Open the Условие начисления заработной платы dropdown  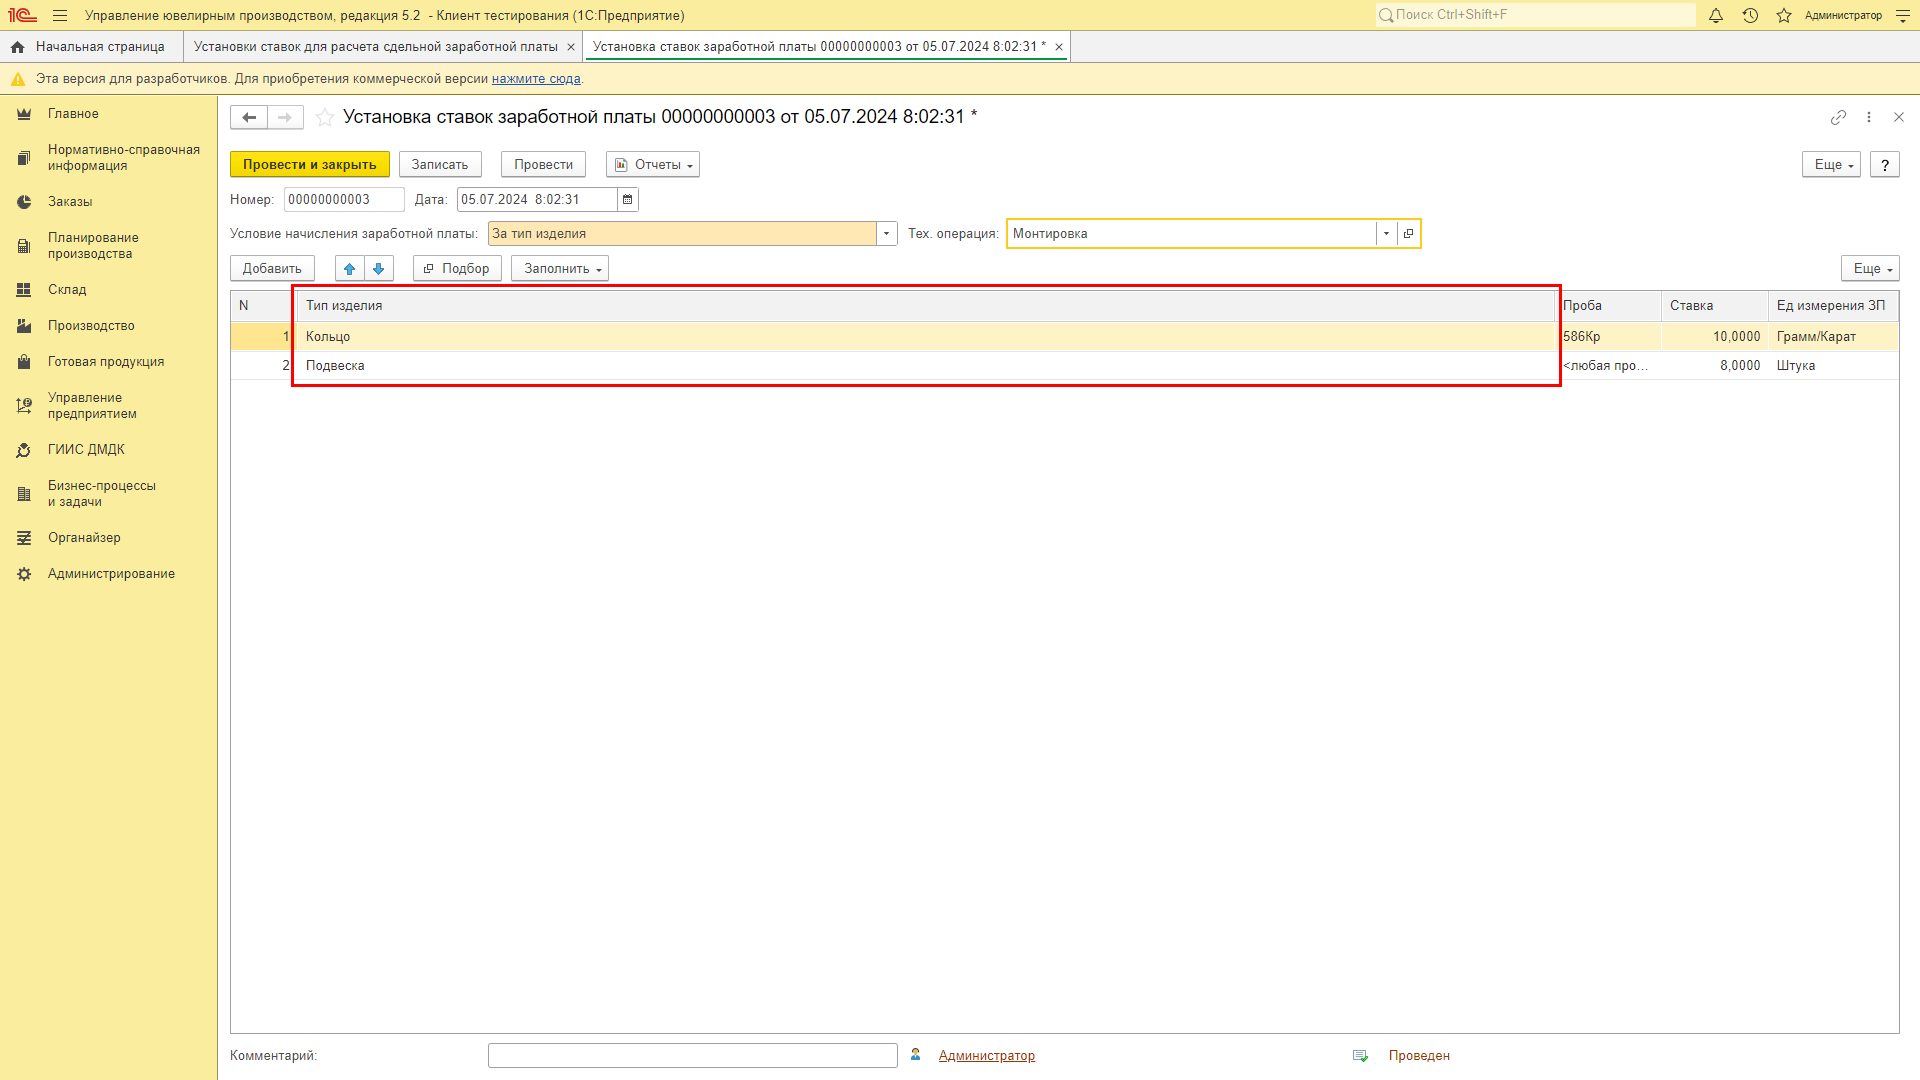point(886,233)
